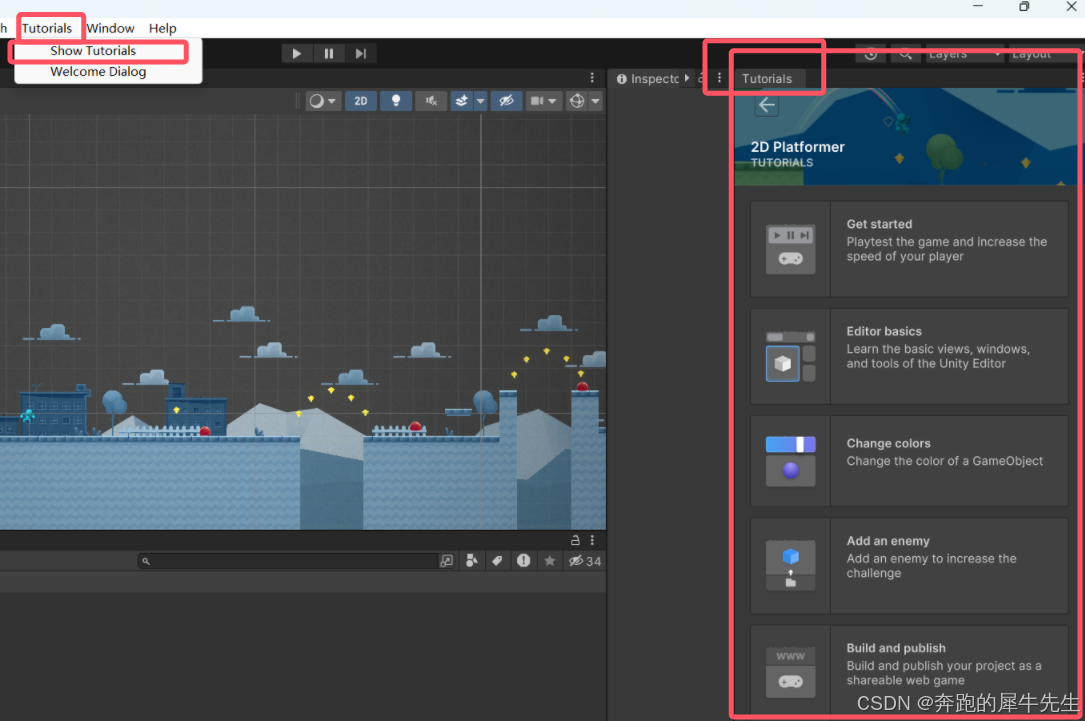
Task: Start Play mode with the Play button
Action: point(296,53)
